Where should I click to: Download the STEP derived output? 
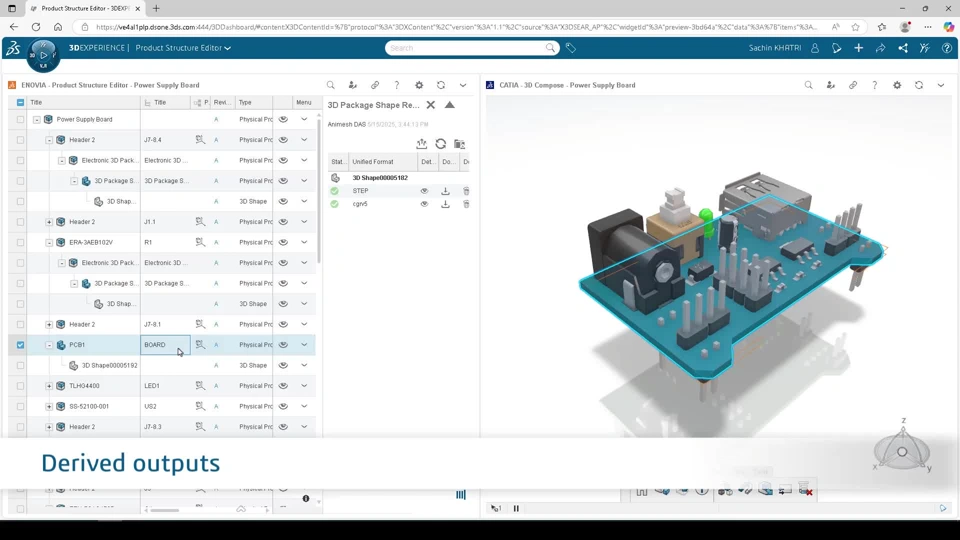coord(445,191)
